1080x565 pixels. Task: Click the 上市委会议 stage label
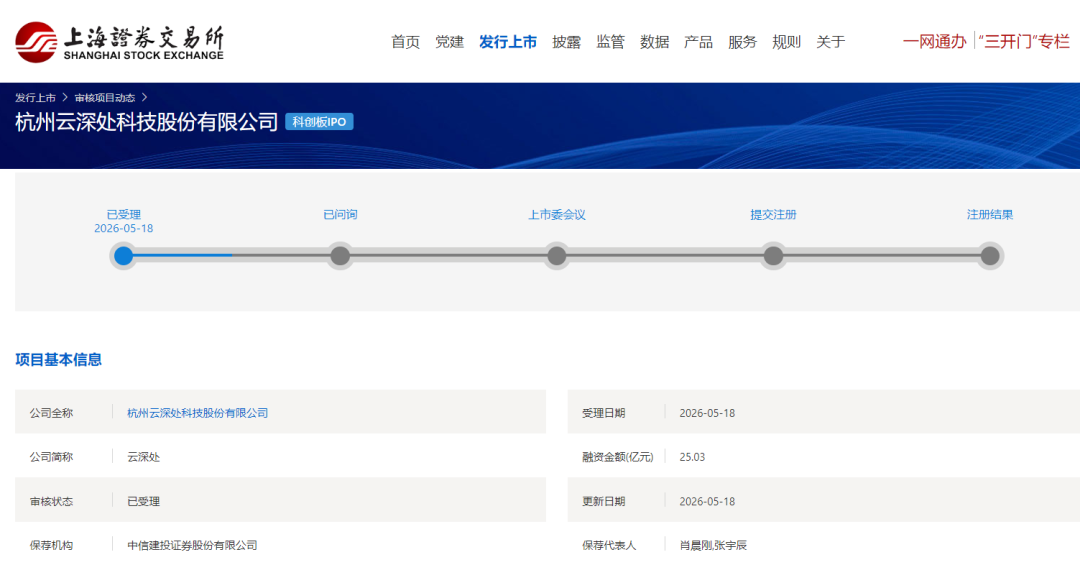point(557,214)
